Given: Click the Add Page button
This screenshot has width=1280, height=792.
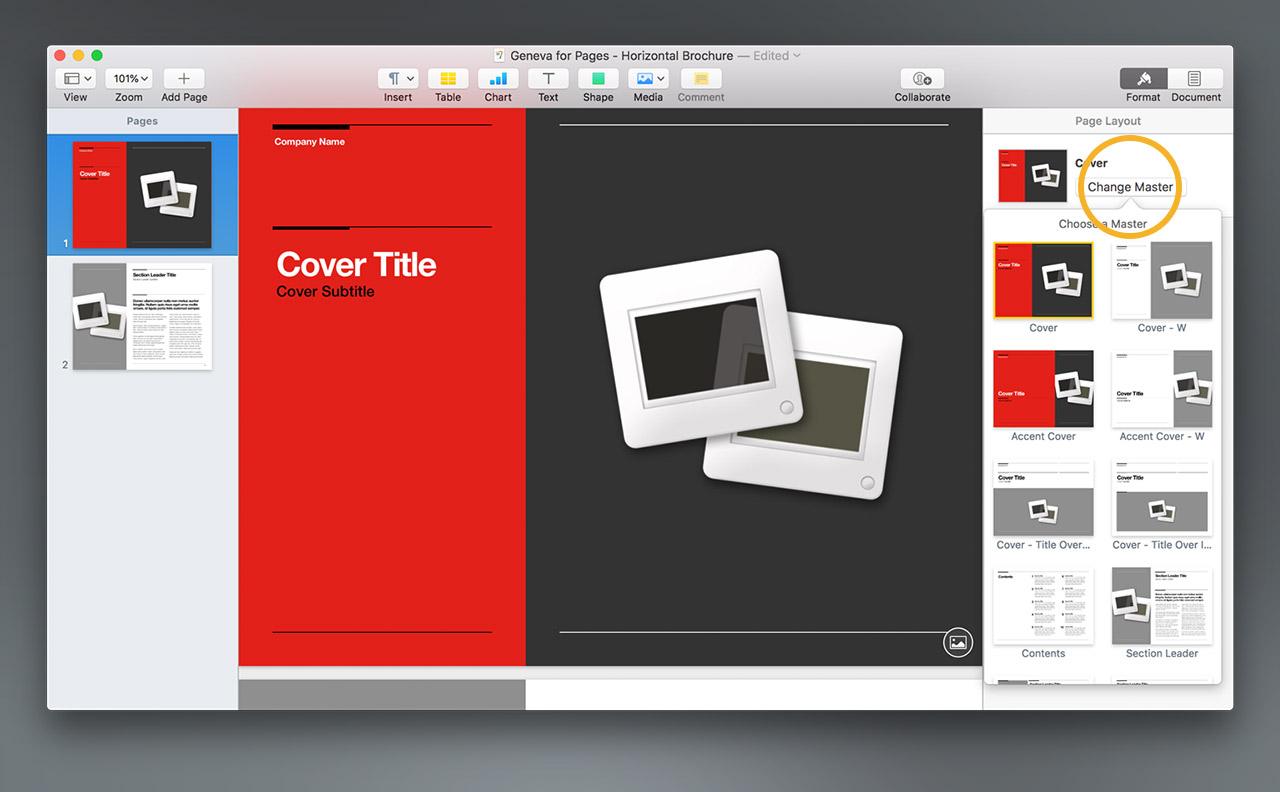Looking at the screenshot, I should click(184, 79).
